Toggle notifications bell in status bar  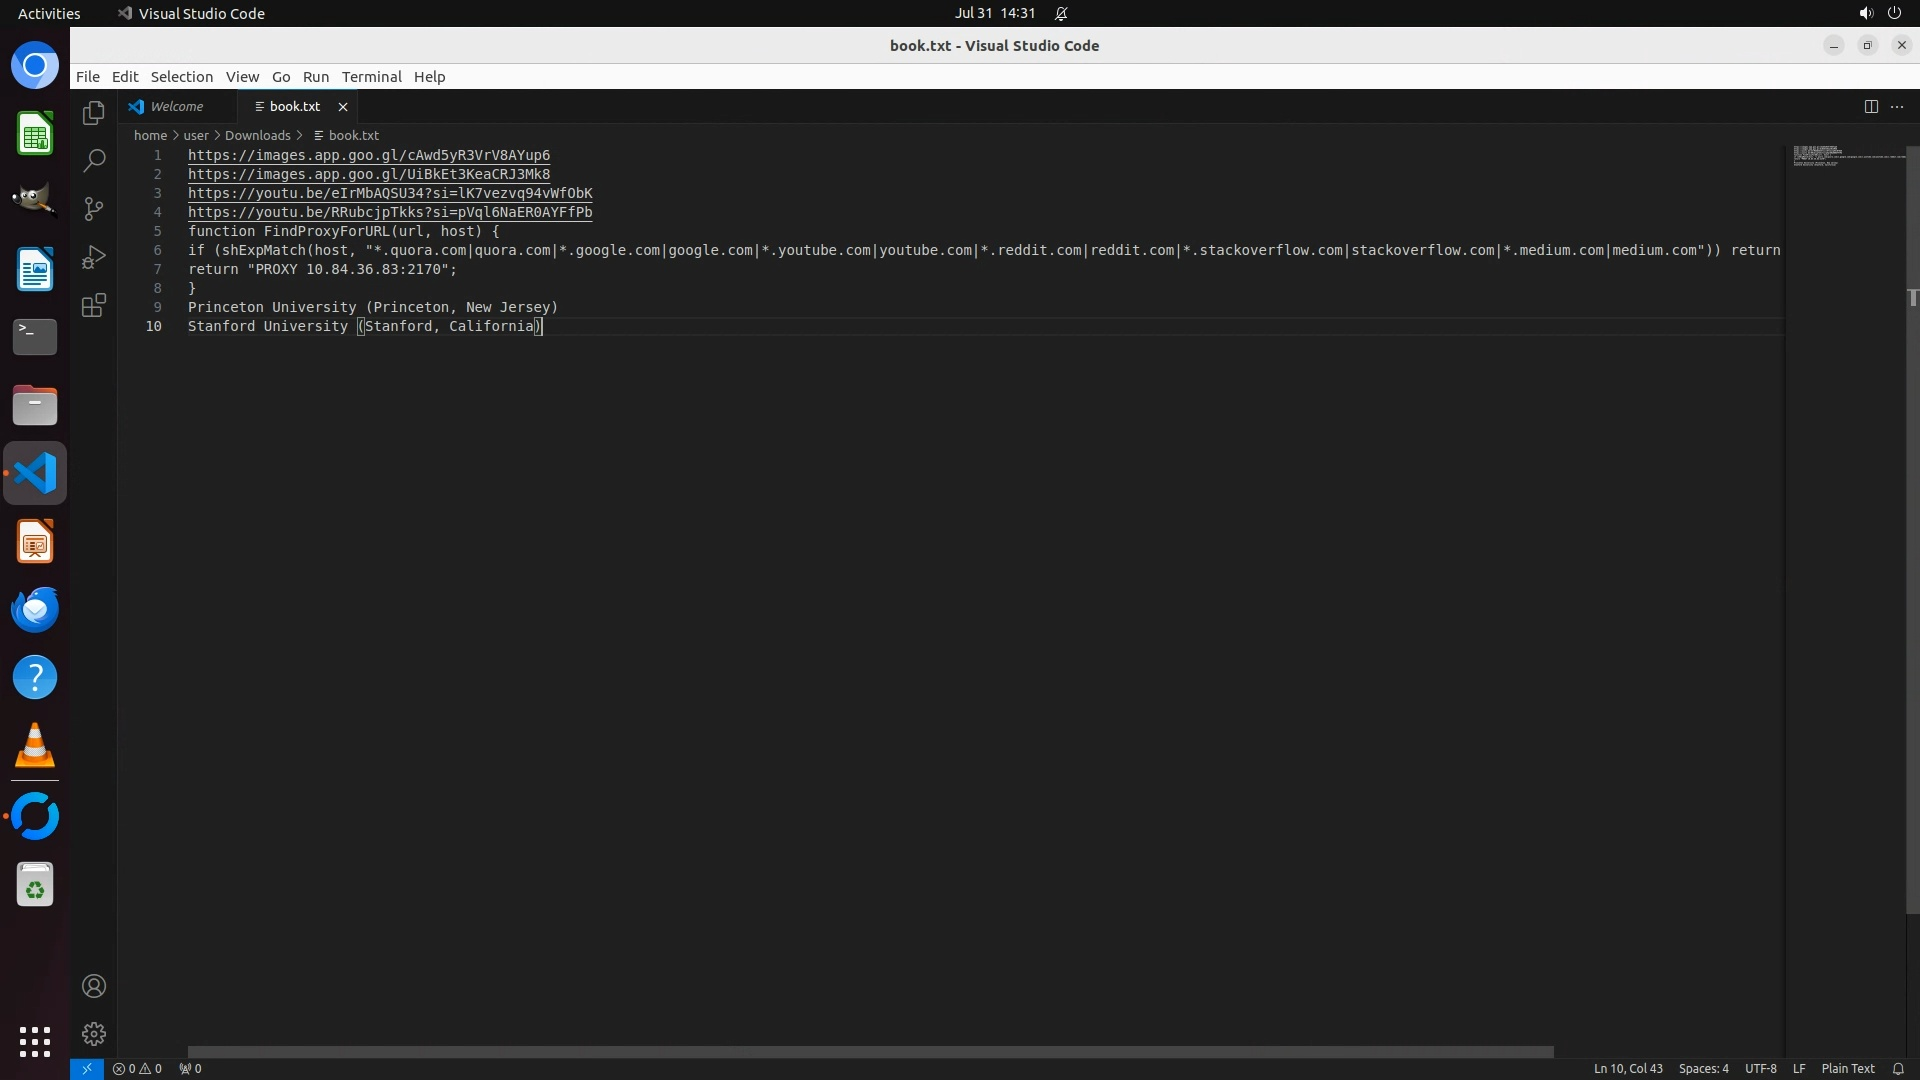[1897, 1068]
